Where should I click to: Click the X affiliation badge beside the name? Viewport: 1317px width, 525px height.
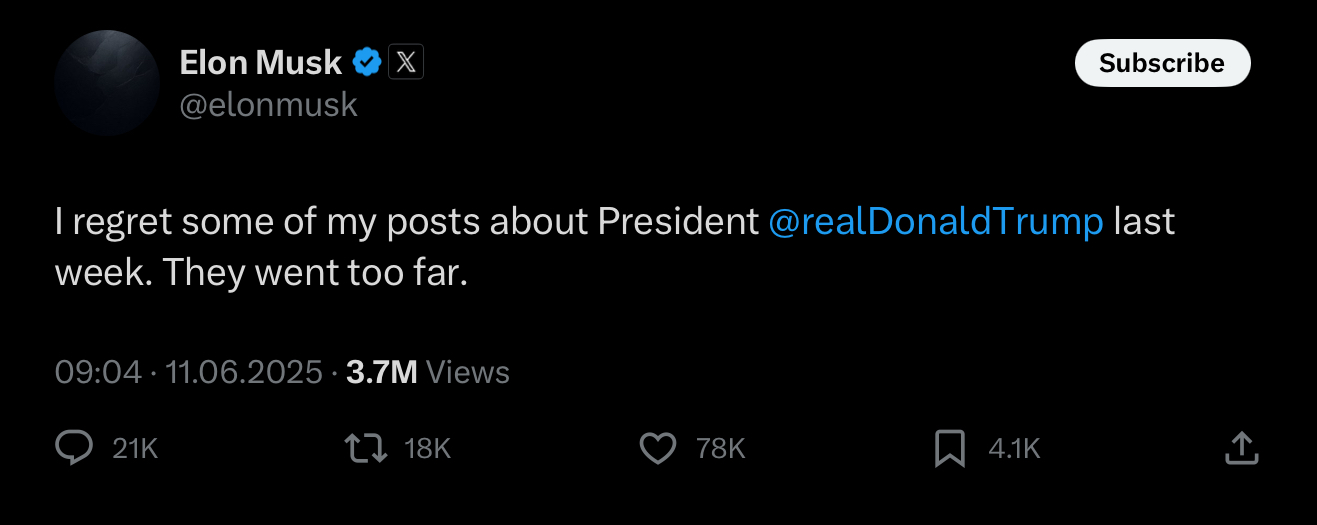click(x=404, y=63)
